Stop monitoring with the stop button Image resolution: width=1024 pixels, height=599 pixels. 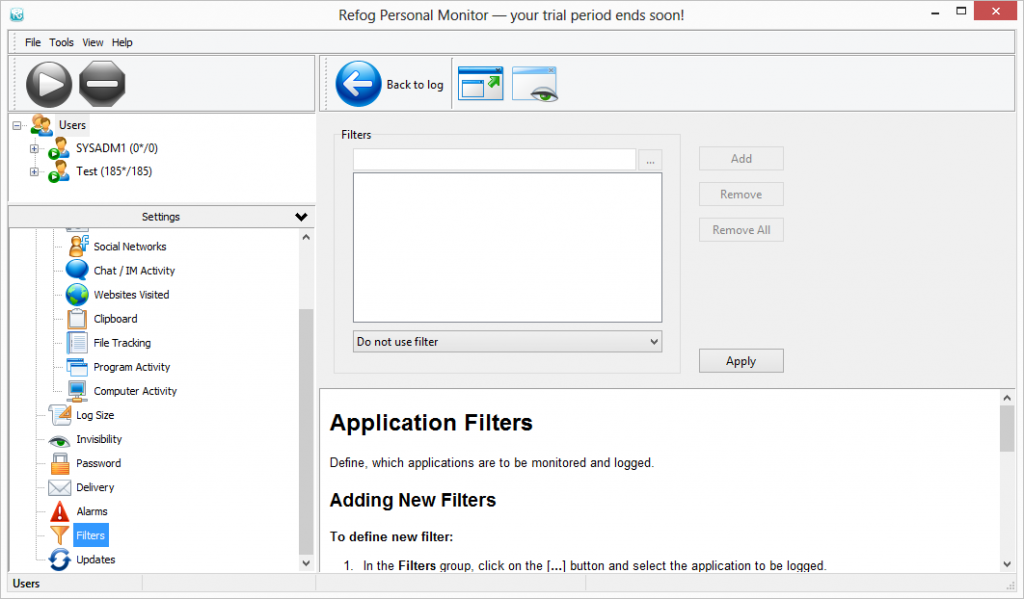click(102, 84)
